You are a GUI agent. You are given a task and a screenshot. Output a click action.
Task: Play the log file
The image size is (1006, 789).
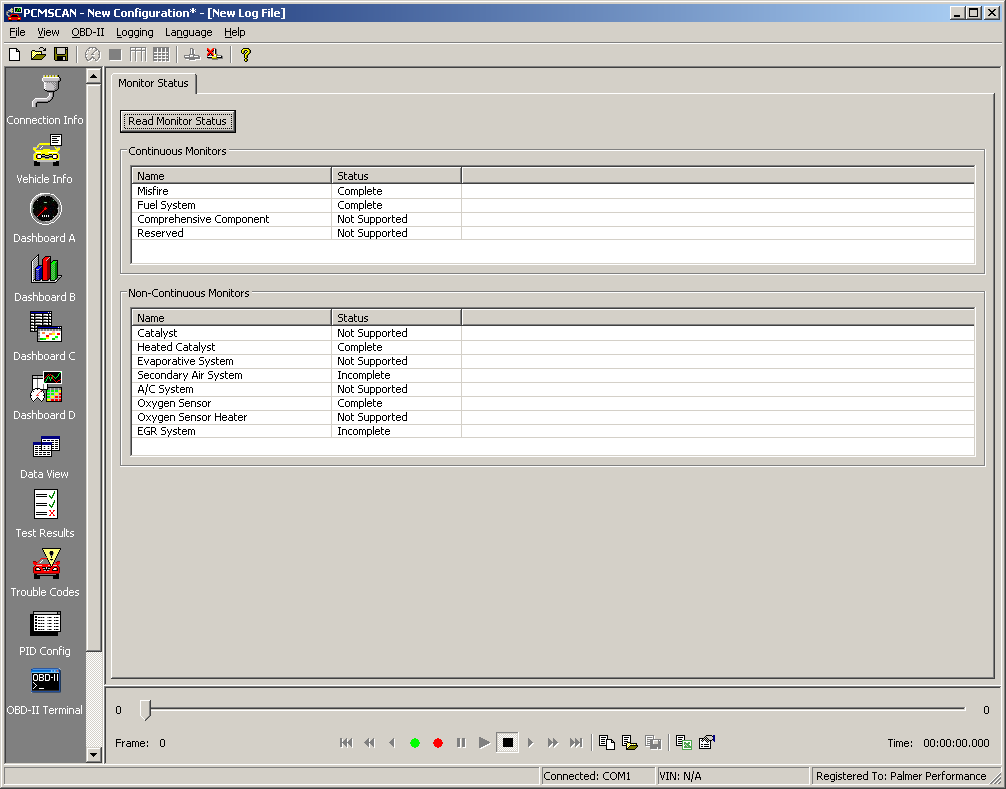coord(484,743)
